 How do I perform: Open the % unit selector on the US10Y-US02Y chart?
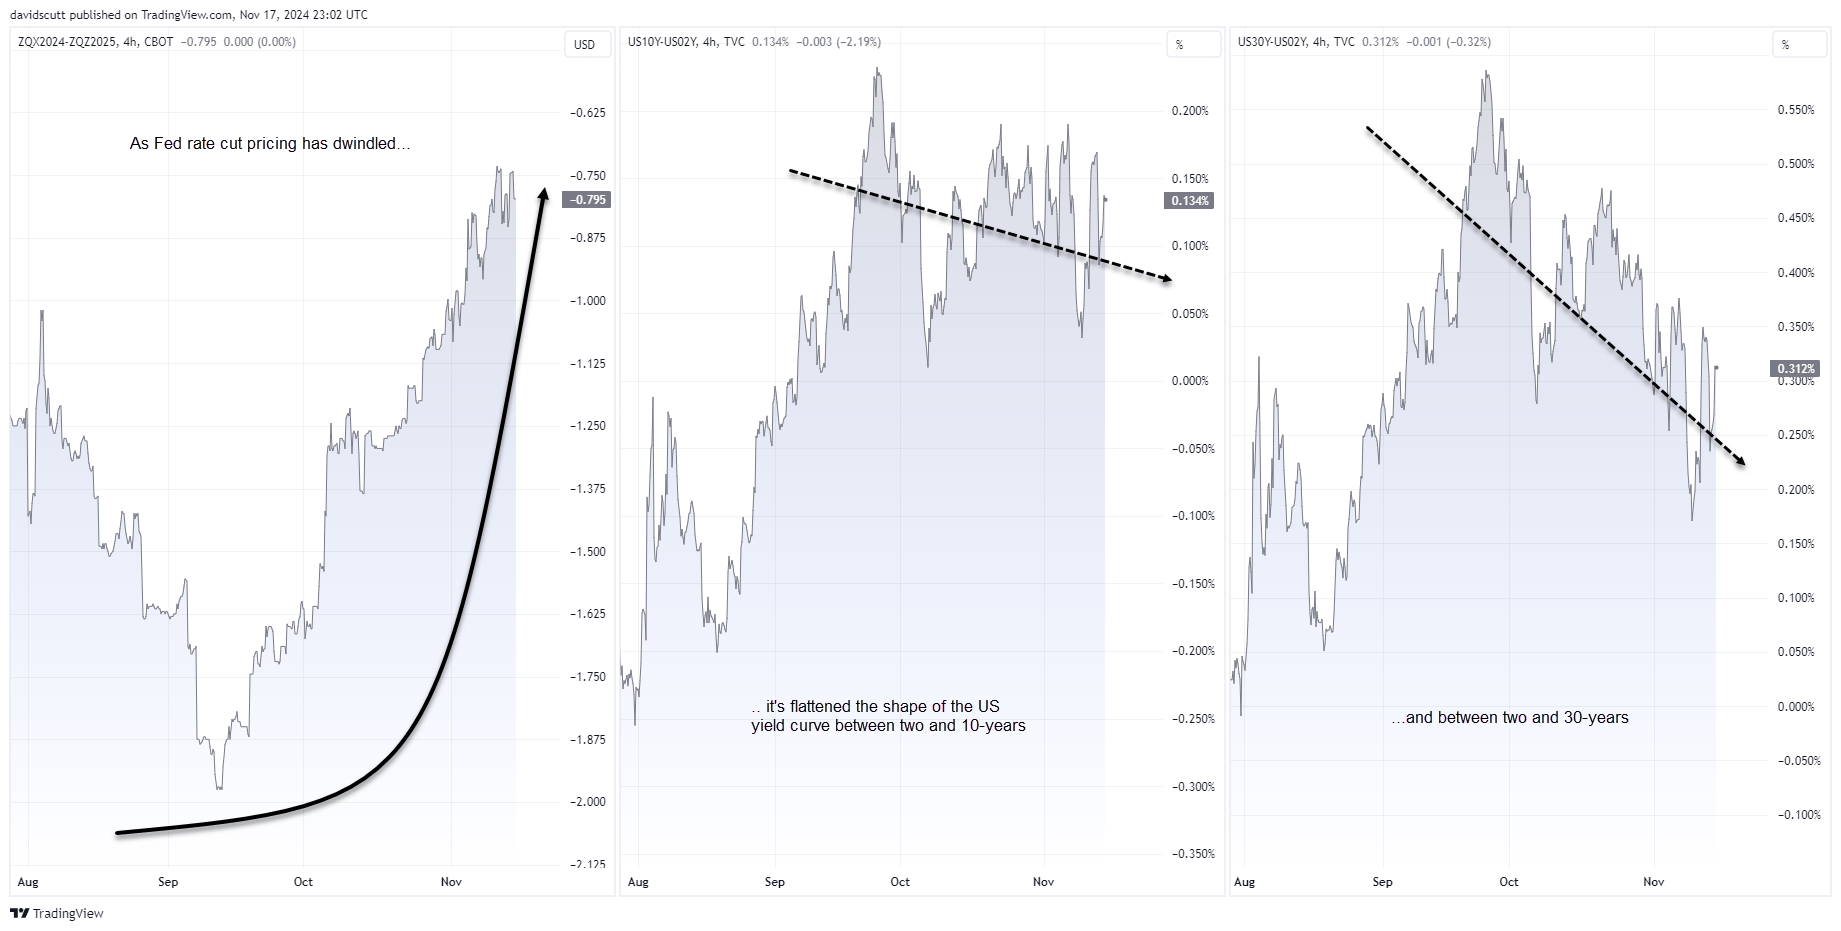pyautogui.click(x=1194, y=44)
